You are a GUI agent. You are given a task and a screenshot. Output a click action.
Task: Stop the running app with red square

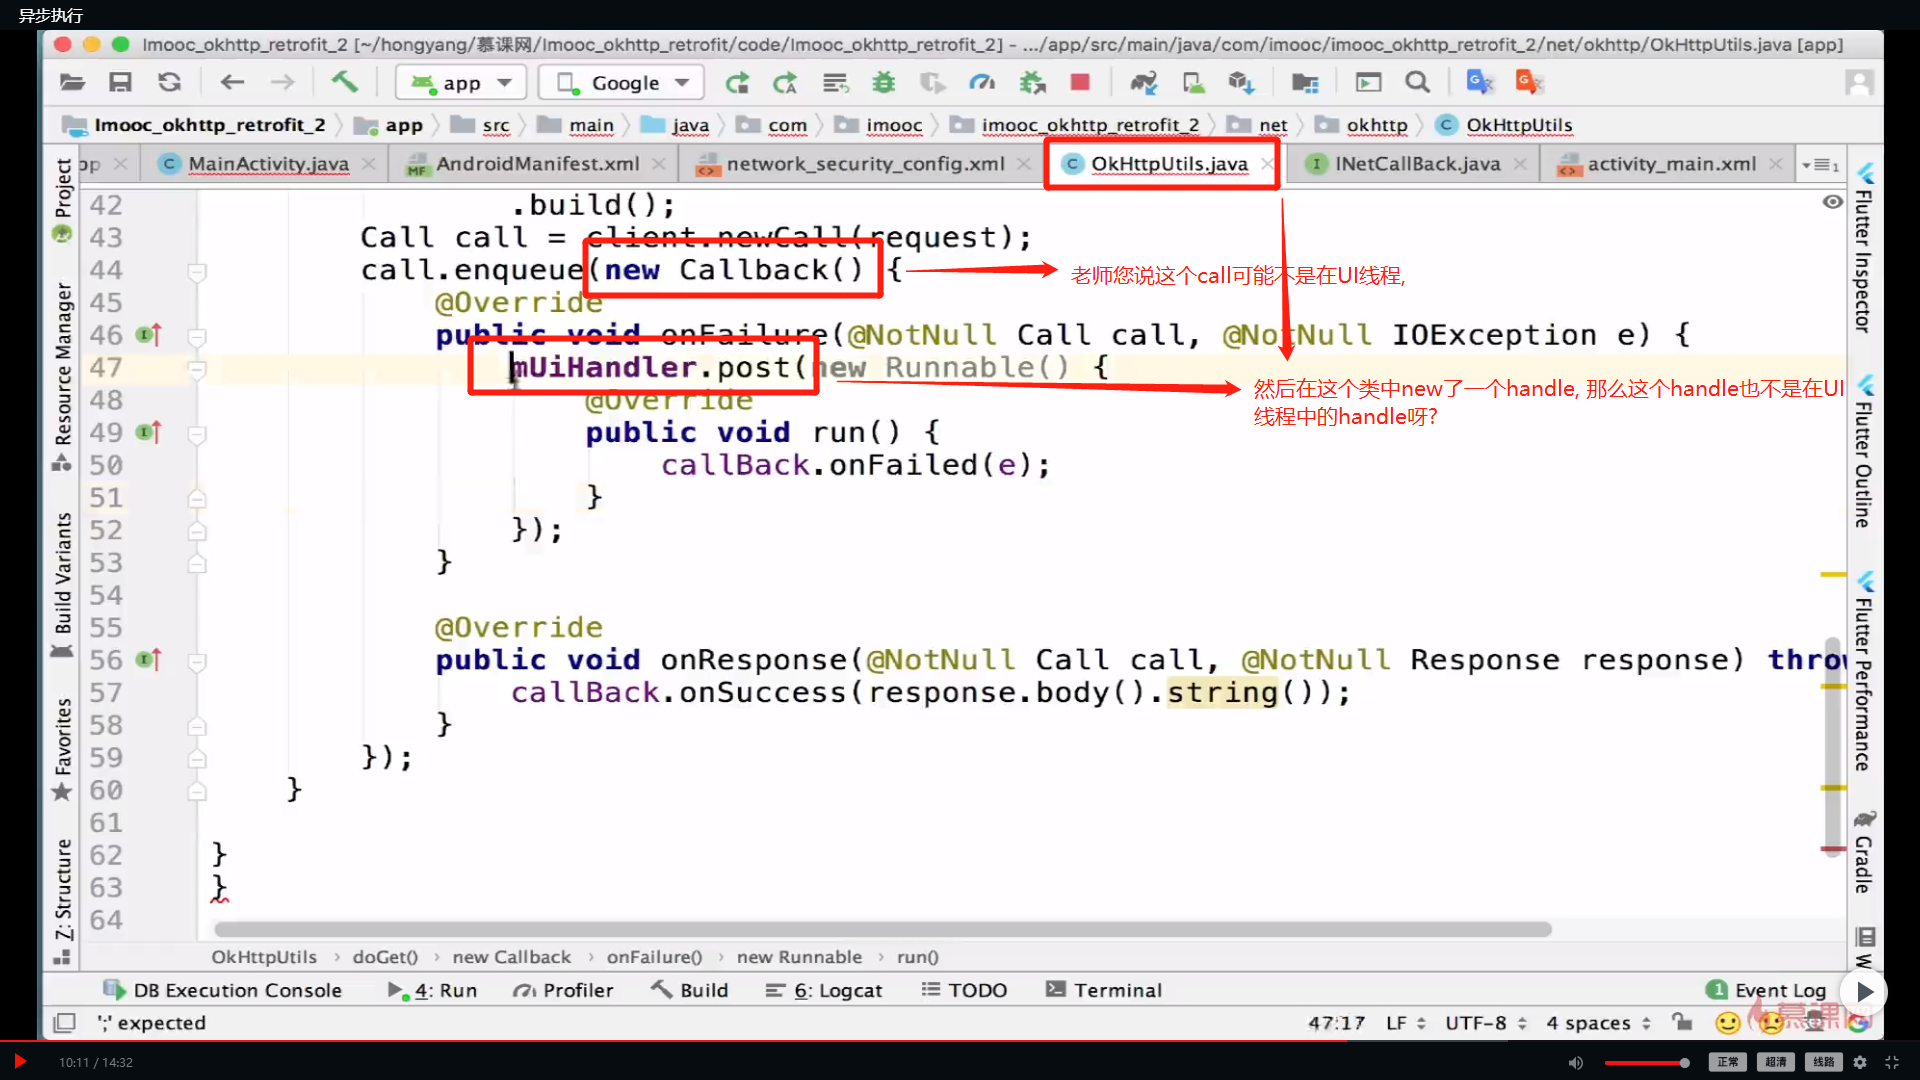(x=1080, y=82)
